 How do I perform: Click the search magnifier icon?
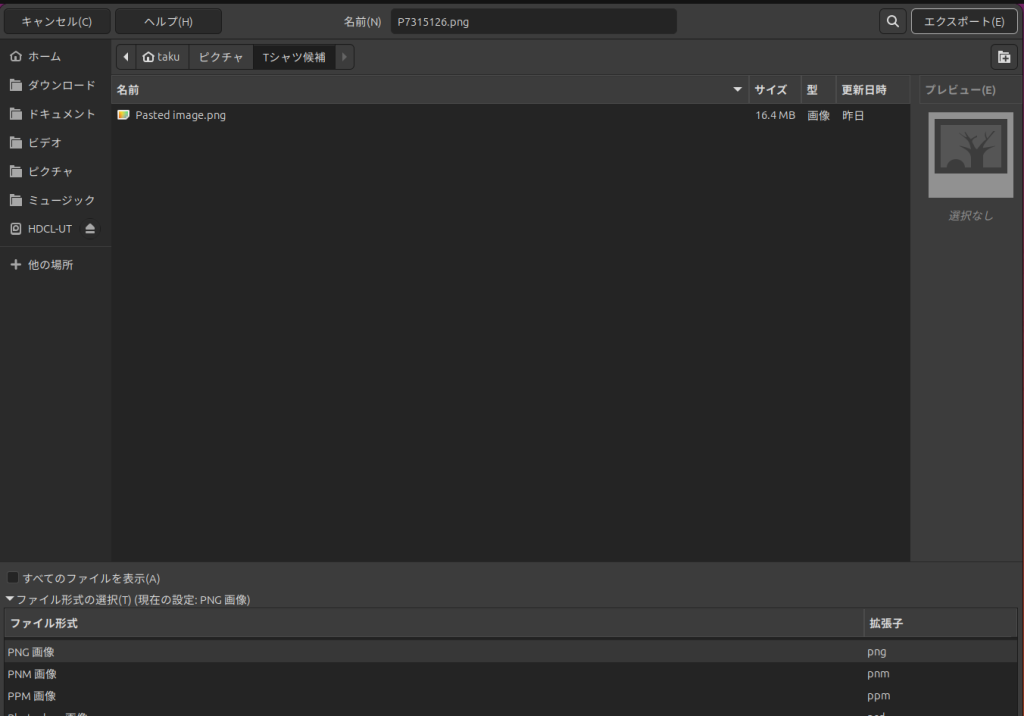893,21
